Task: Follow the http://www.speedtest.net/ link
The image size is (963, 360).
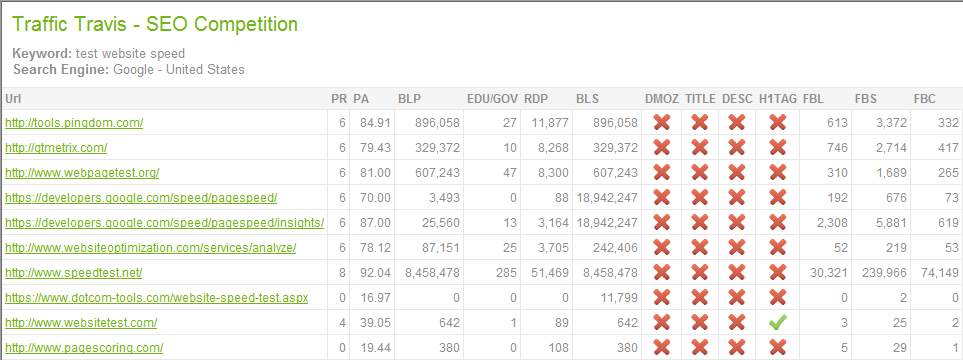Action: click(74, 273)
